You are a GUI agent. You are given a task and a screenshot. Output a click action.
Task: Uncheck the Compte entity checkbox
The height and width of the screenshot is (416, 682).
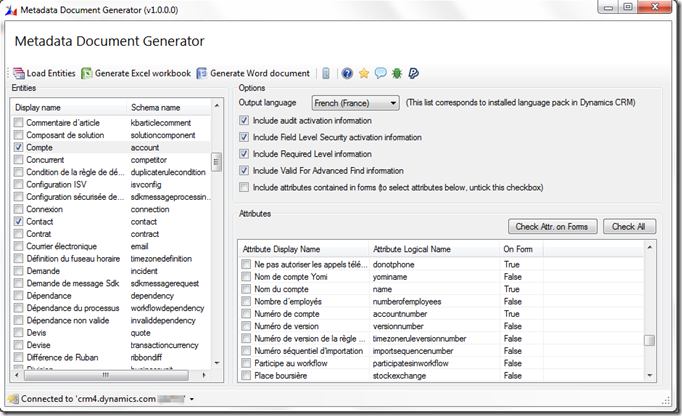point(18,146)
